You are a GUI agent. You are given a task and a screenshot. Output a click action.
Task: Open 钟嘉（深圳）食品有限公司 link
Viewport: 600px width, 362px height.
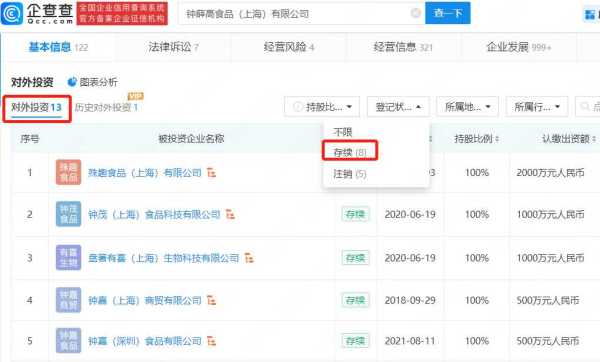pyautogui.click(x=145, y=341)
